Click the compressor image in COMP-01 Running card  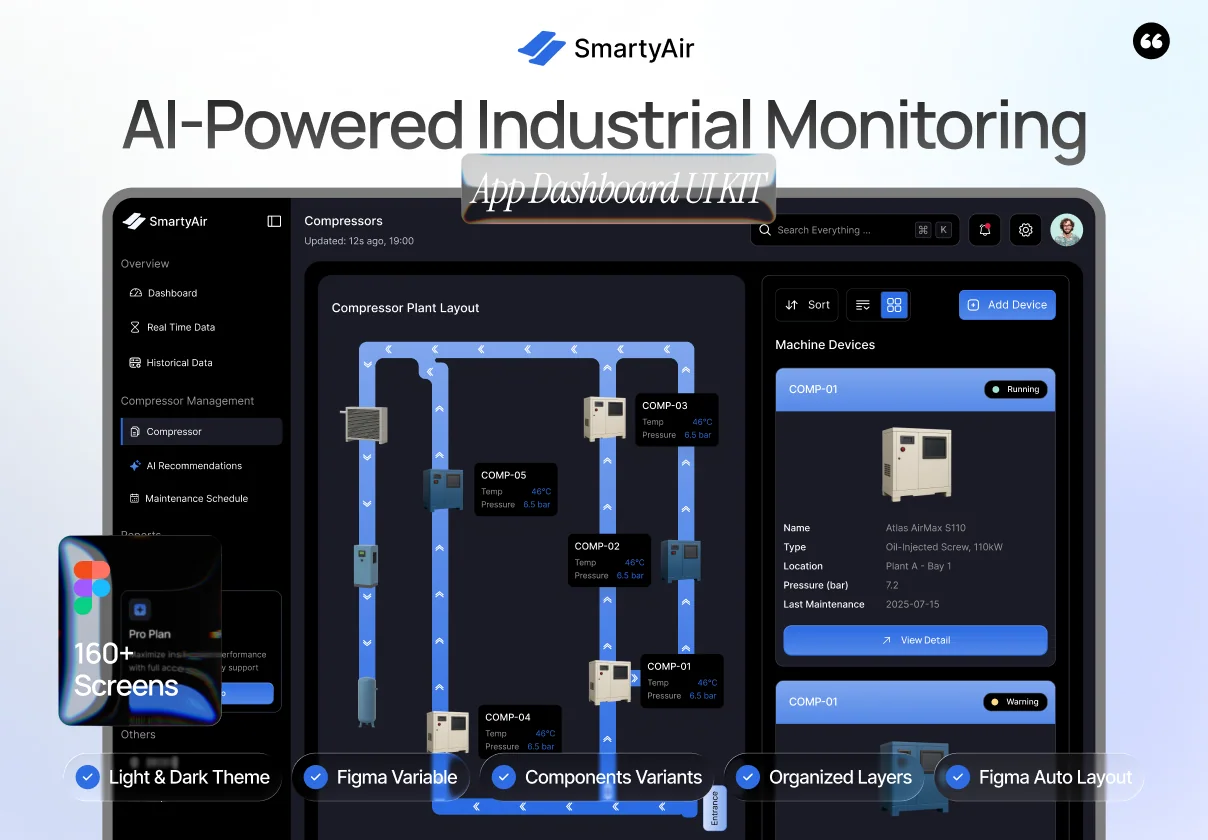(917, 463)
